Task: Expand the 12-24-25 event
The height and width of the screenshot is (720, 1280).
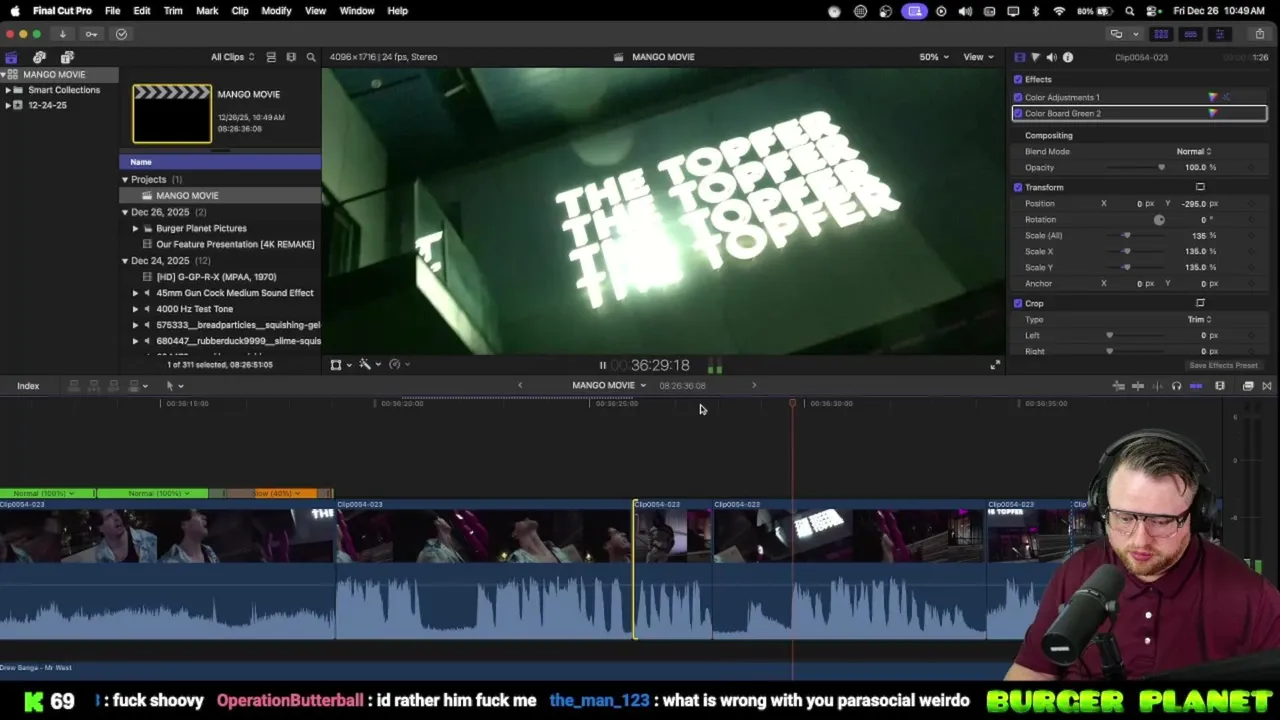Action: tap(8, 105)
